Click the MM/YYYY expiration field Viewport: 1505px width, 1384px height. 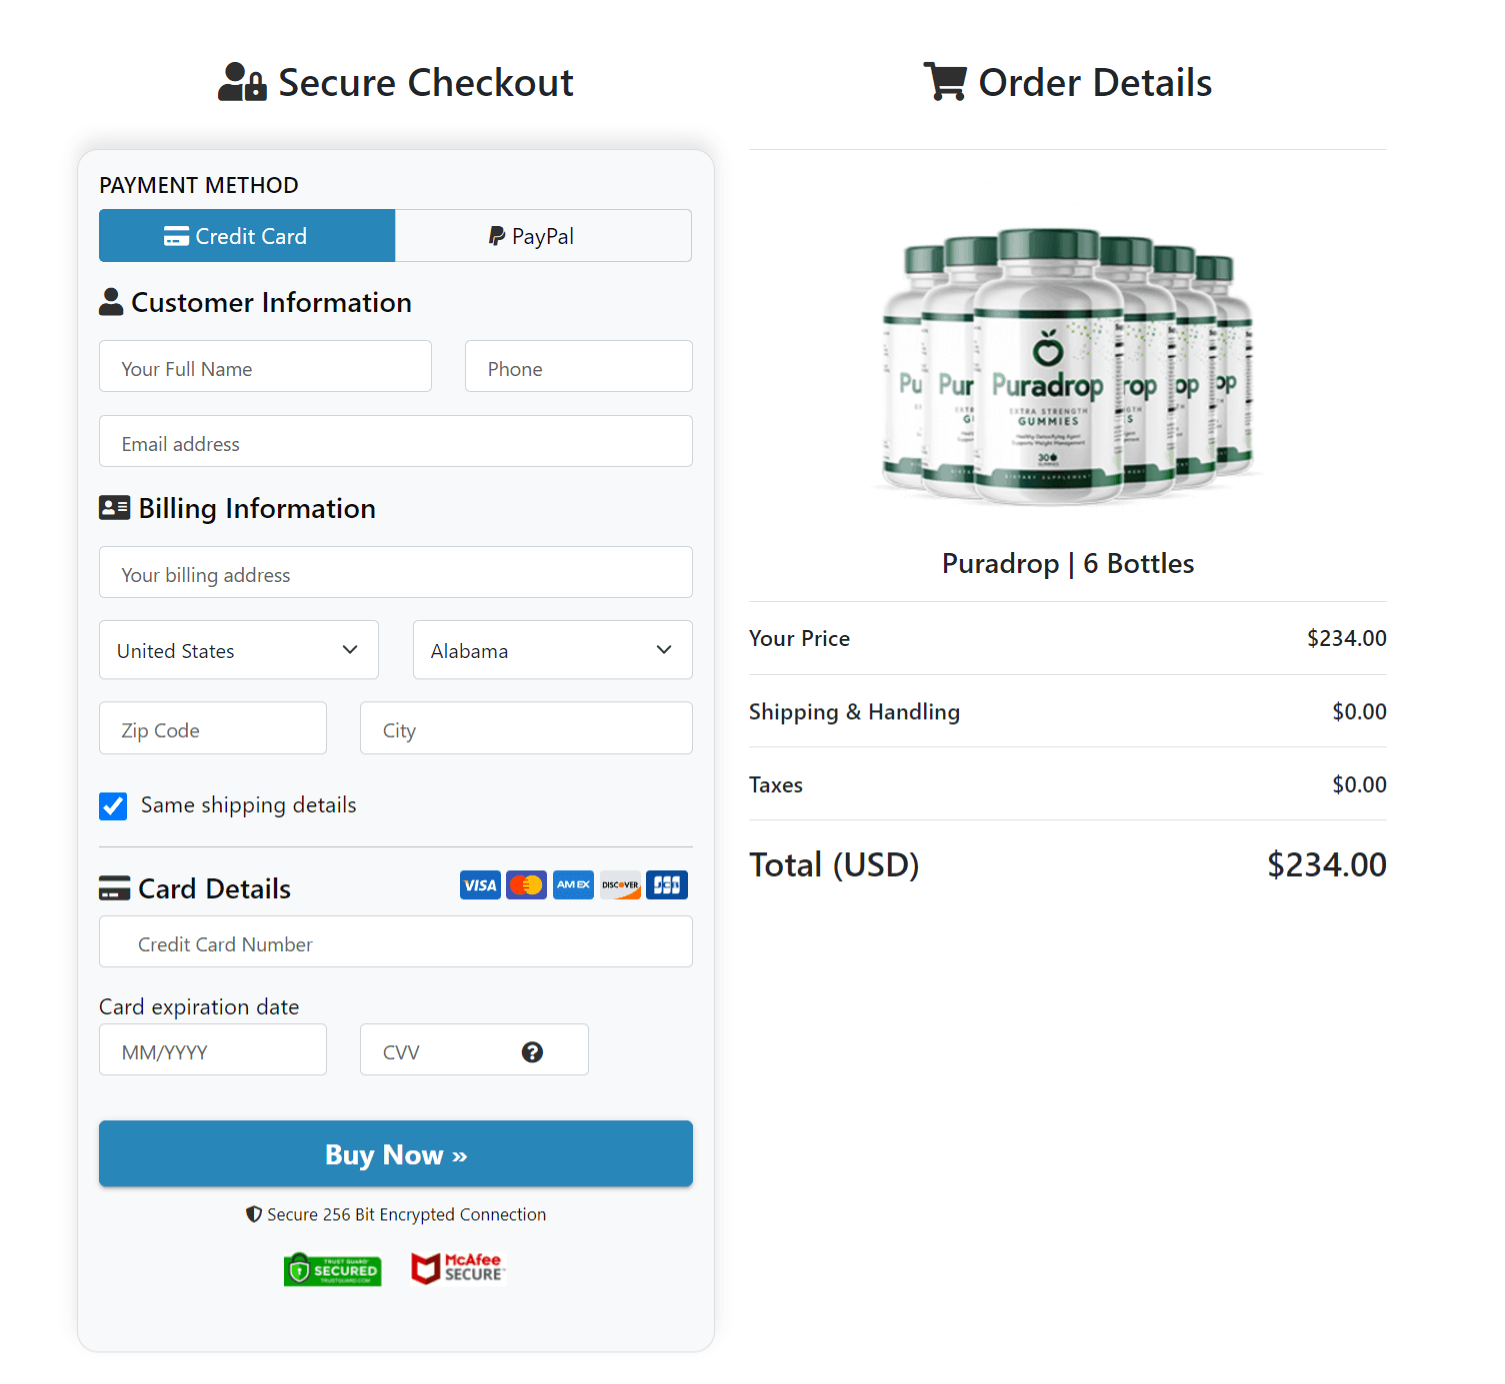(x=213, y=1049)
